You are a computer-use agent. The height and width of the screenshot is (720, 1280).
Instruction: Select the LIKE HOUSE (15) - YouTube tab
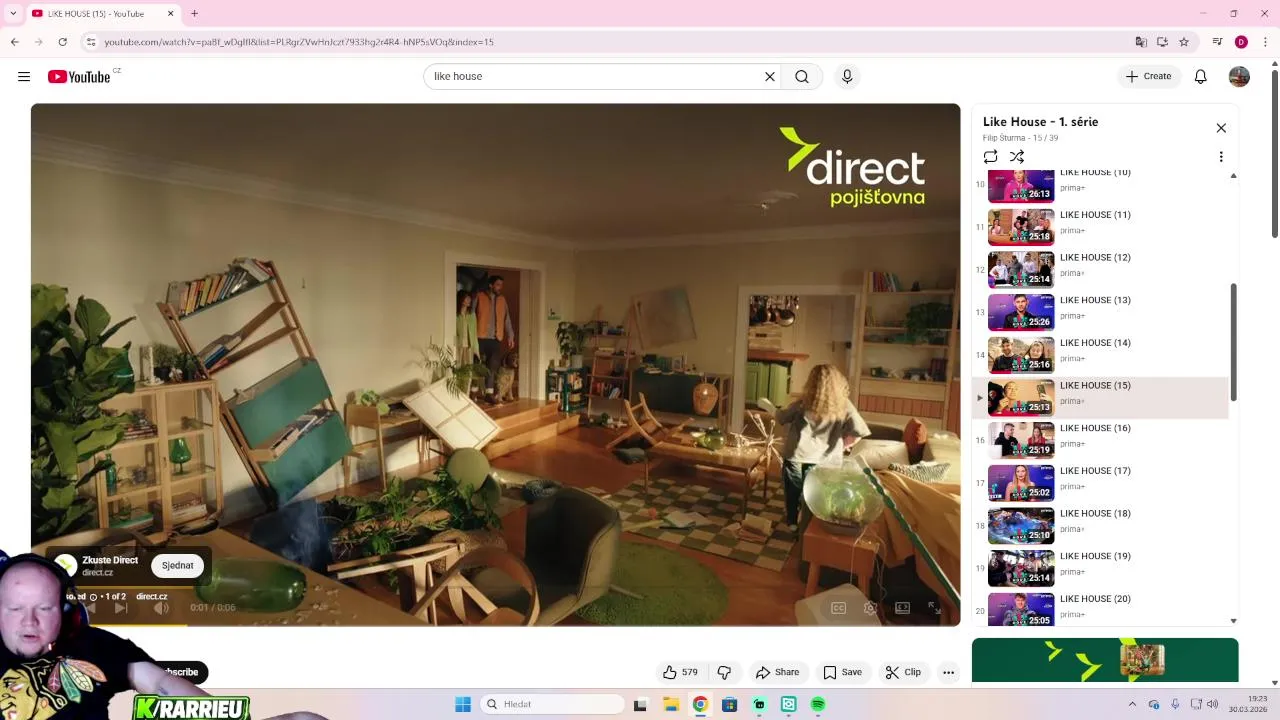tap(103, 13)
